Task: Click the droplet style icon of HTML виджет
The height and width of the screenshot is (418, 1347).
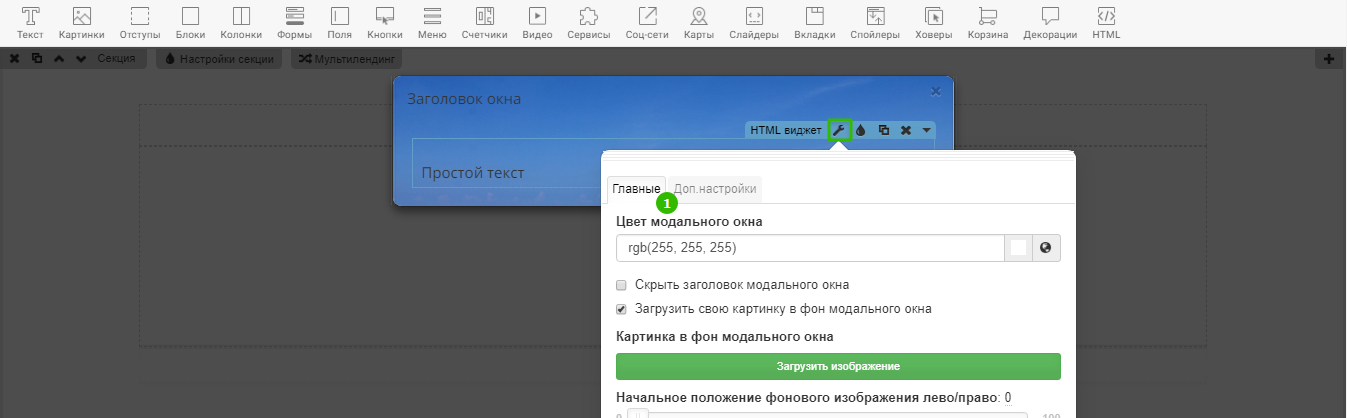Action: click(860, 130)
